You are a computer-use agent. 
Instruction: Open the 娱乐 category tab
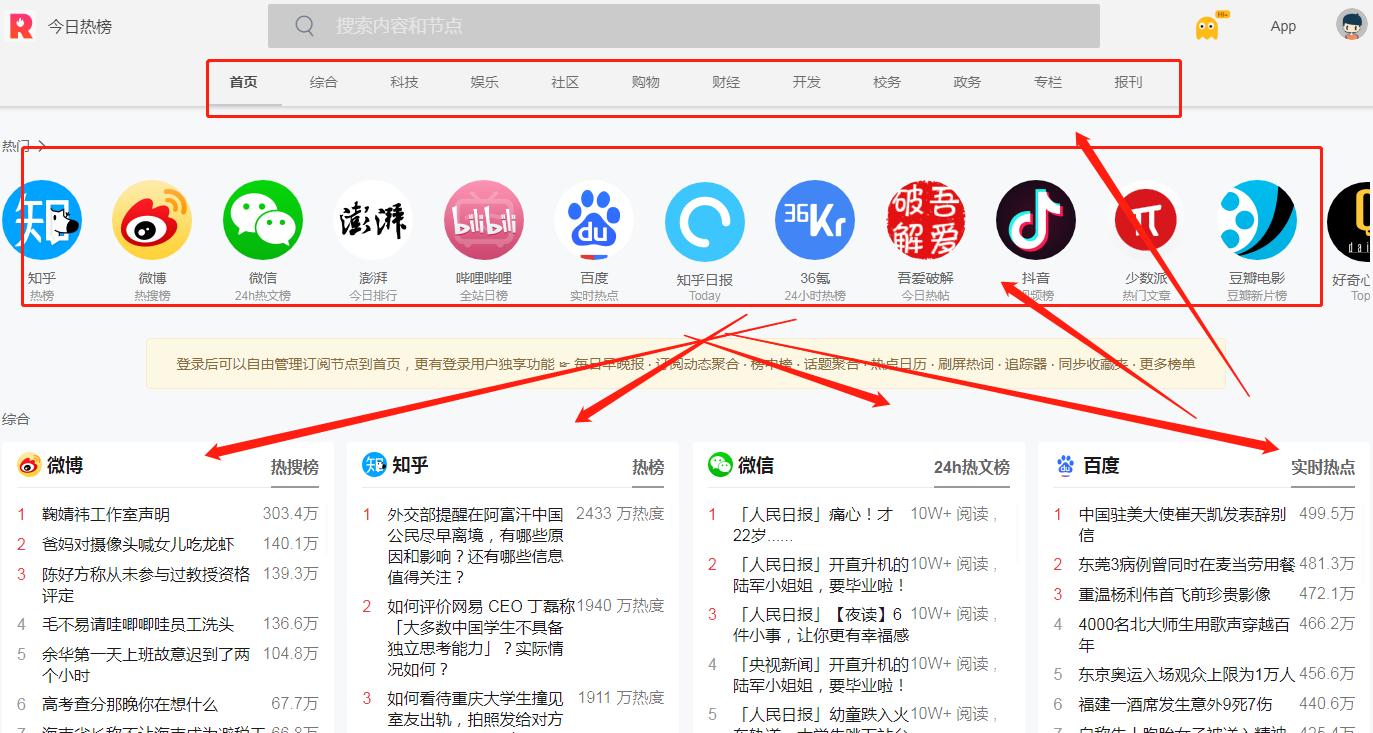(484, 82)
